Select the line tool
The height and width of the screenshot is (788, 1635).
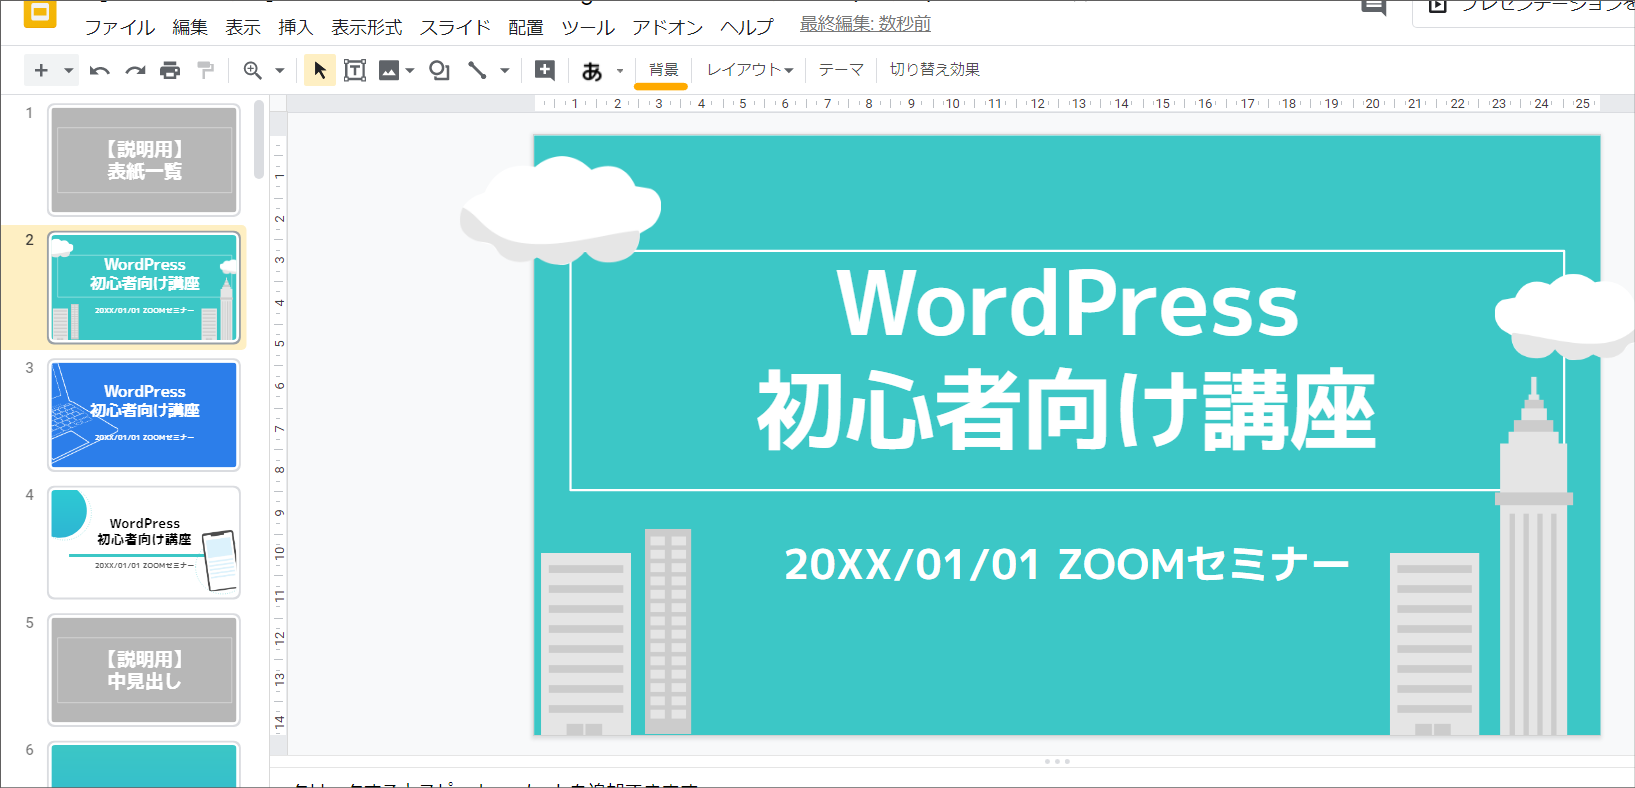click(x=477, y=70)
